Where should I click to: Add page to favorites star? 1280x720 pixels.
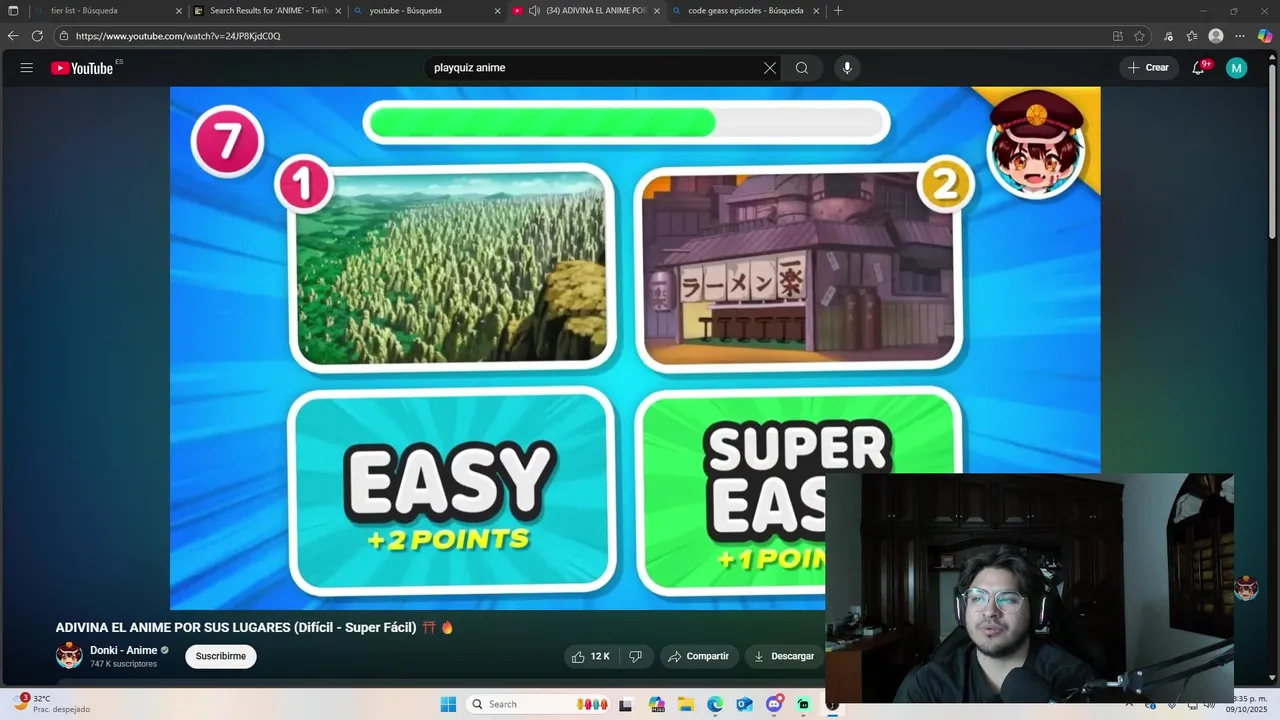tap(1139, 36)
